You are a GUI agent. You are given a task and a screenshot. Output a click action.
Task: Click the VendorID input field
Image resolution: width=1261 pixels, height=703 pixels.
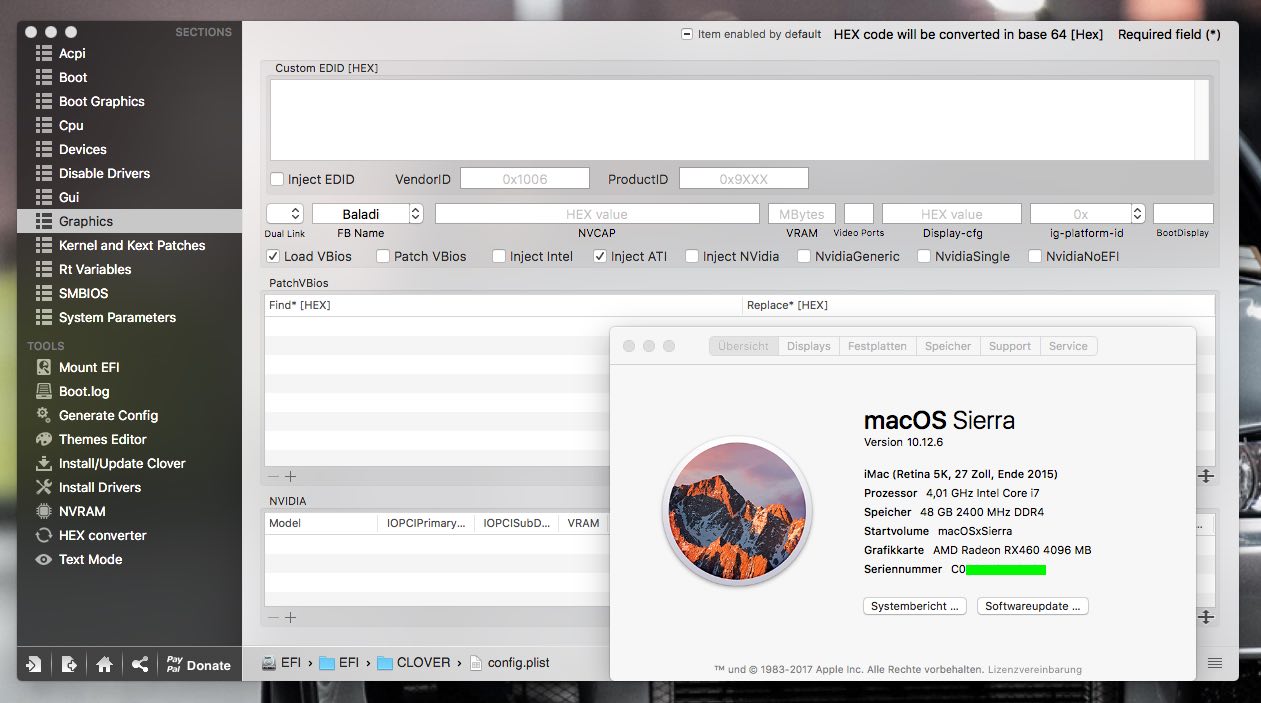pyautogui.click(x=525, y=179)
